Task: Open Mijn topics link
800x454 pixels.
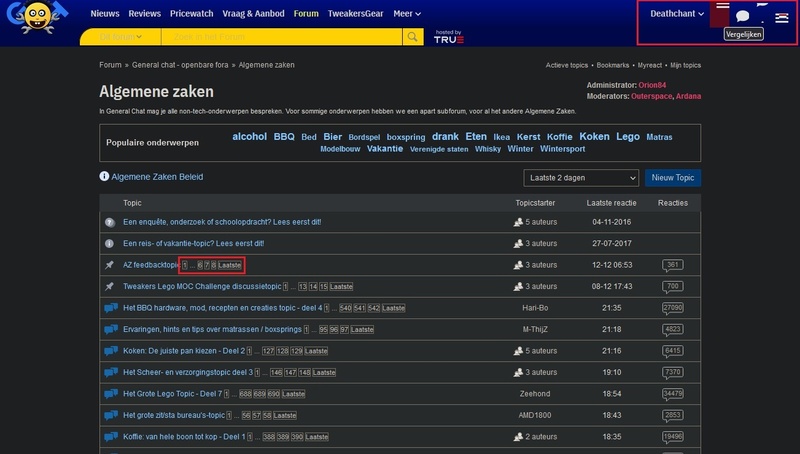Action: click(x=685, y=65)
